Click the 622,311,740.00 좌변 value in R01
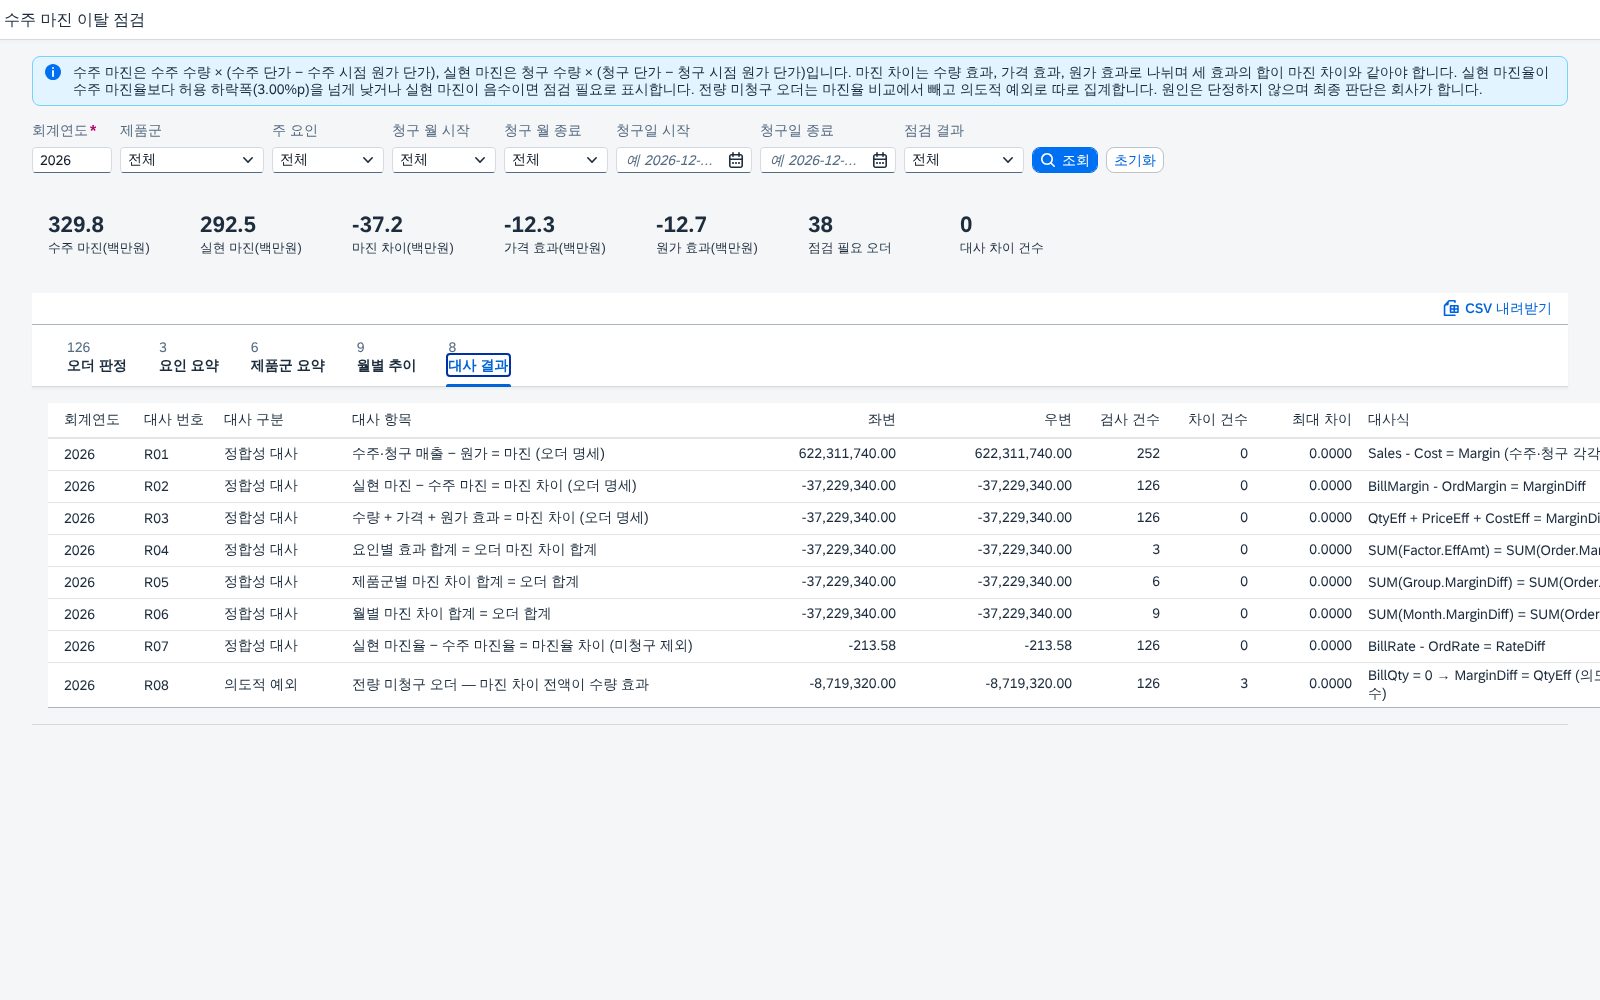Viewport: 1600px width, 1000px height. point(847,454)
